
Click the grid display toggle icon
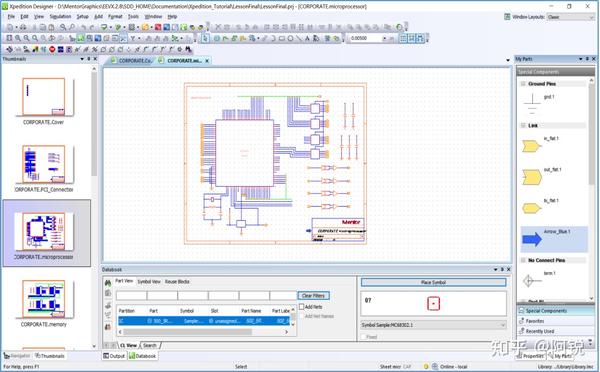(x=403, y=38)
